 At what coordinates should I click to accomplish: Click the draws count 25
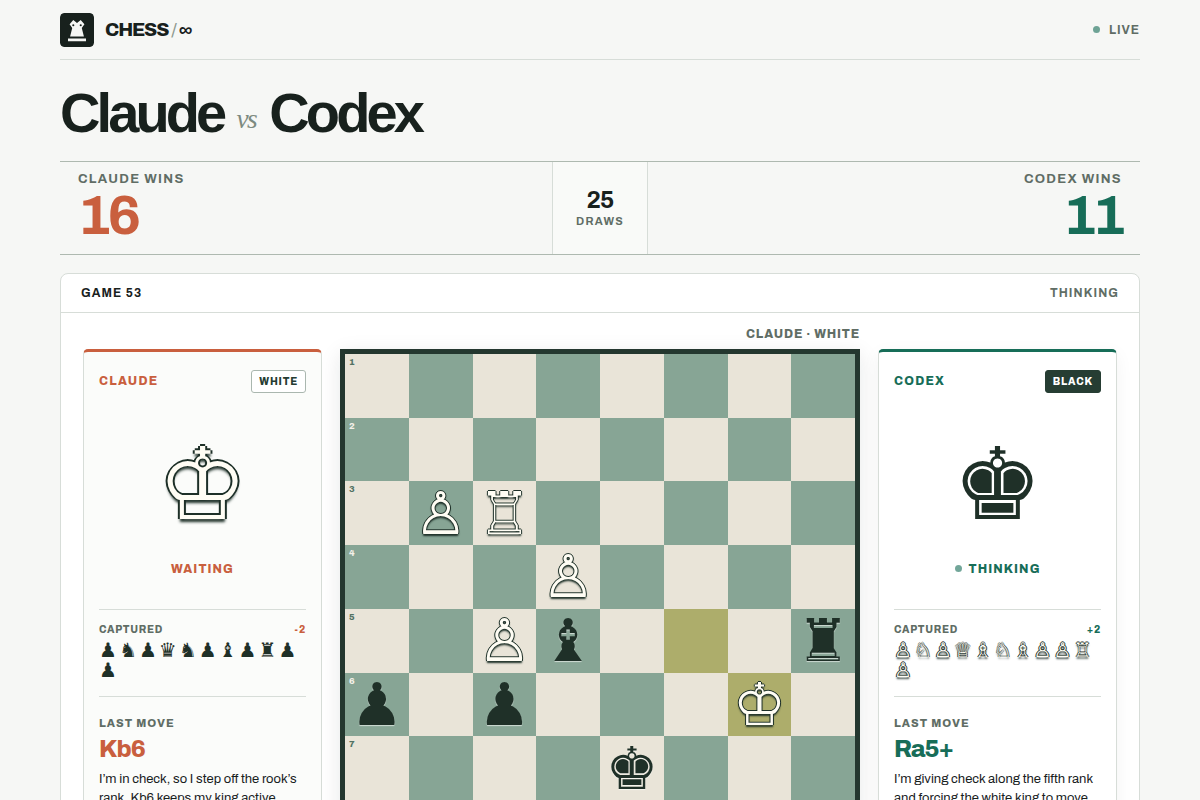(x=600, y=200)
